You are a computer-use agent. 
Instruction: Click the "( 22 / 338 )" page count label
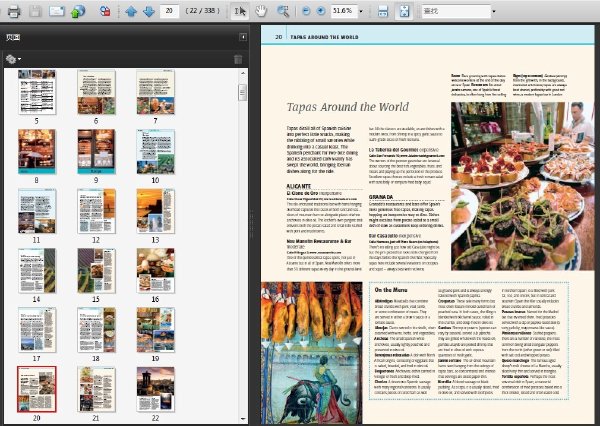pyautogui.click(x=202, y=11)
